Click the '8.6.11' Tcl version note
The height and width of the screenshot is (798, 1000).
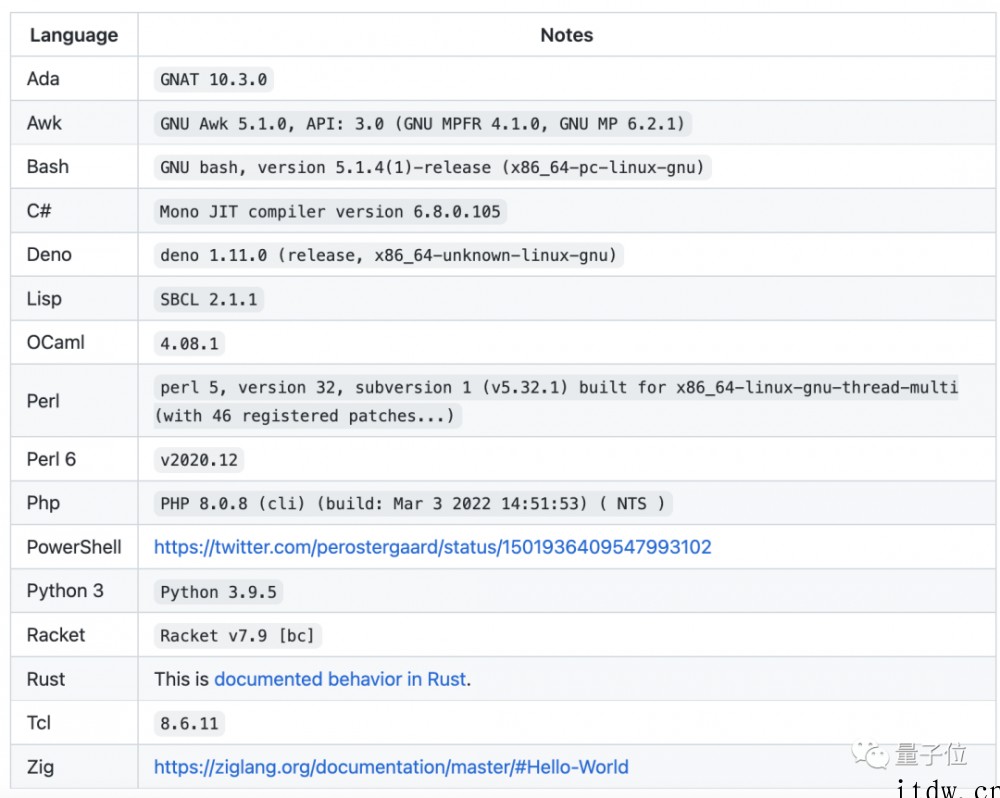[x=189, y=724]
